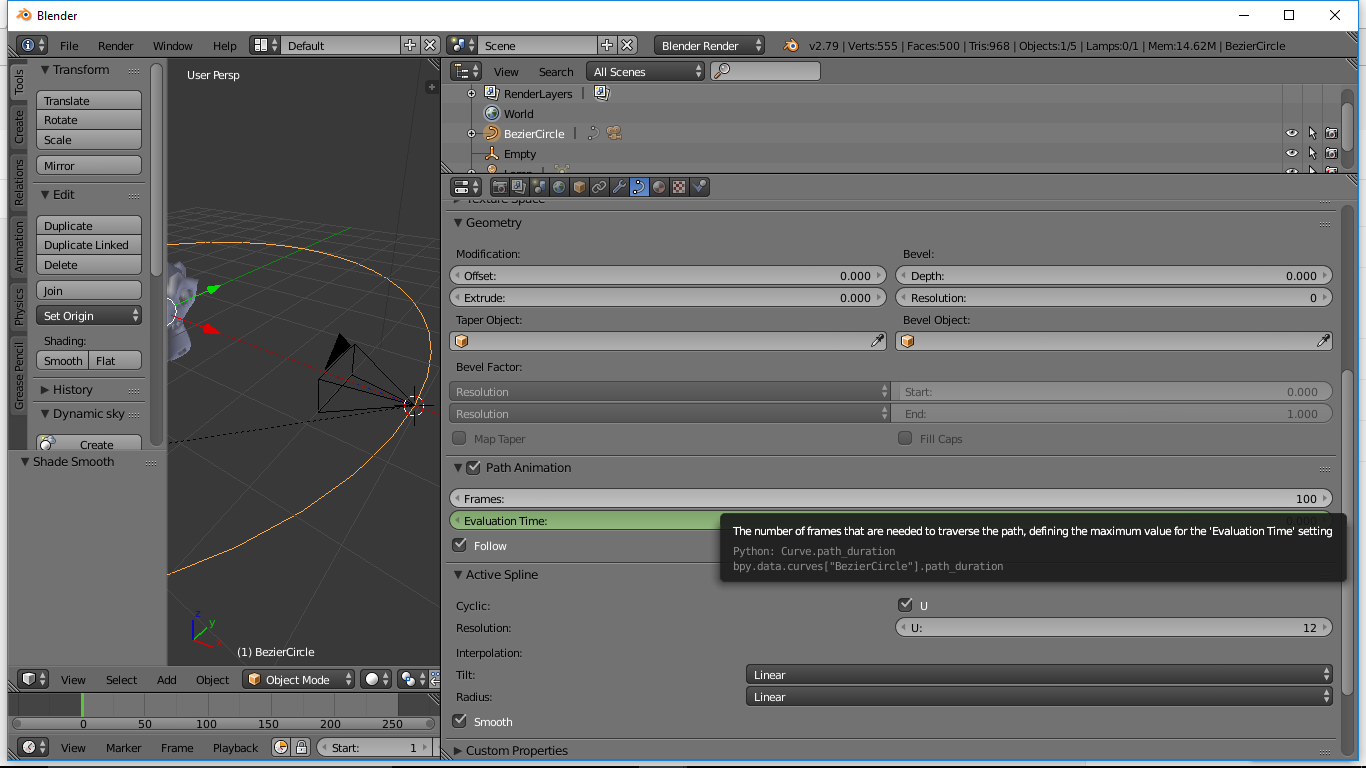This screenshot has height=768, width=1366.
Task: Select the Object Constraints chain-link tab
Action: [599, 186]
